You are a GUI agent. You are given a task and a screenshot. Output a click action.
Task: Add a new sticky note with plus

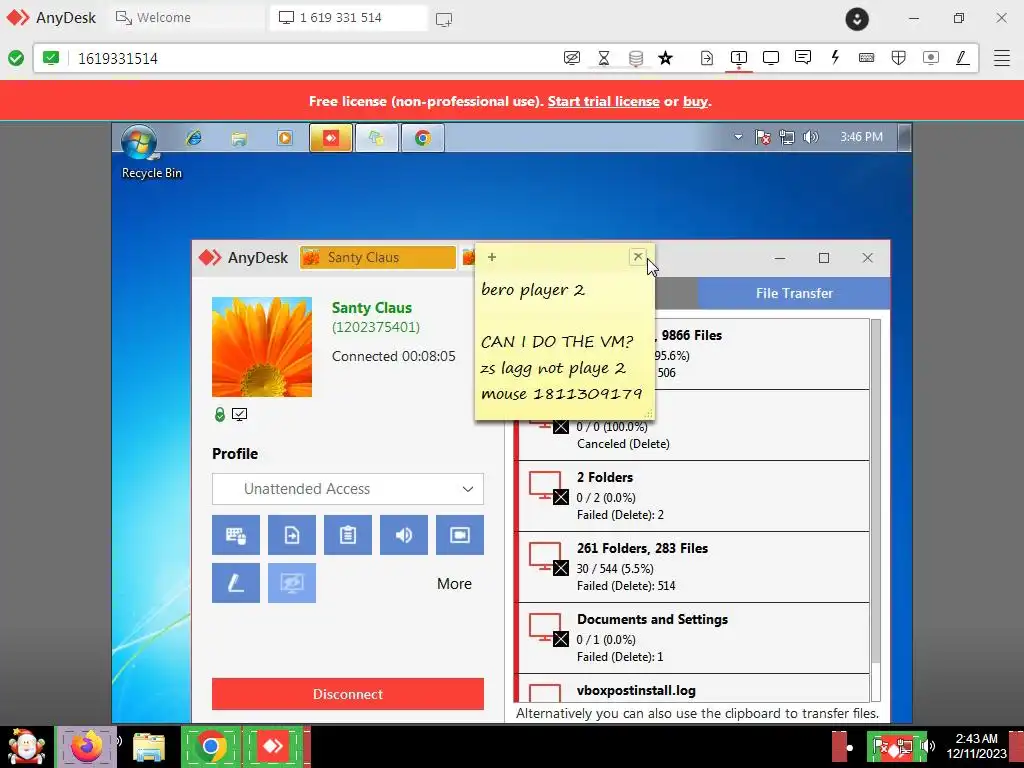click(x=492, y=257)
